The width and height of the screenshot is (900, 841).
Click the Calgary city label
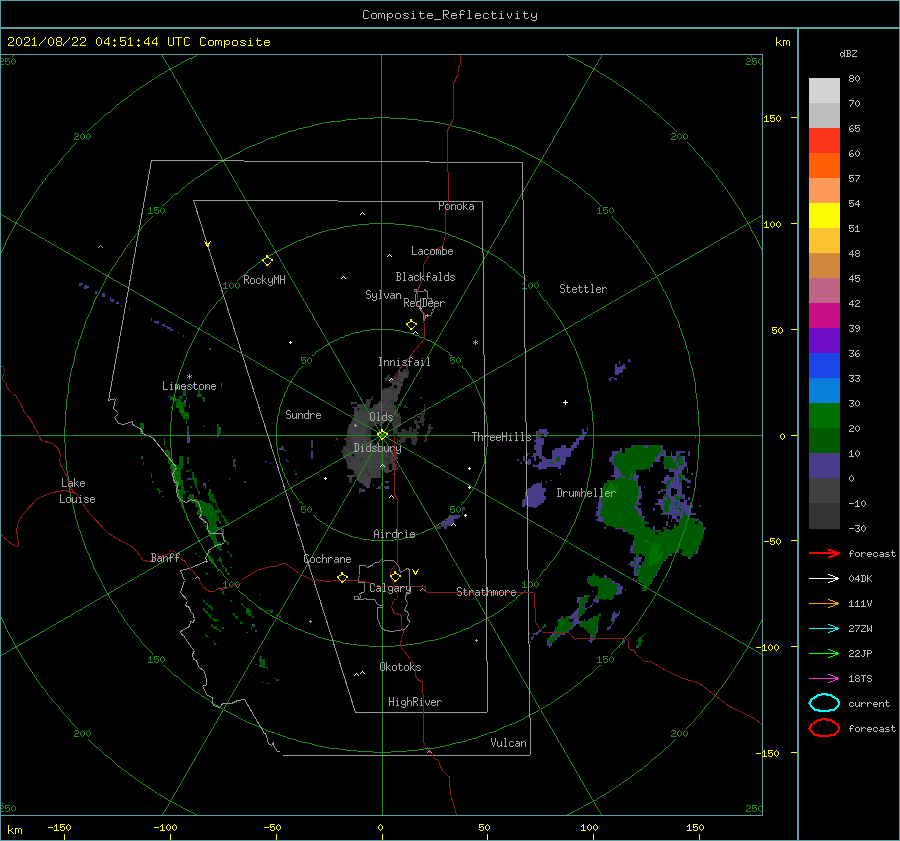point(390,588)
